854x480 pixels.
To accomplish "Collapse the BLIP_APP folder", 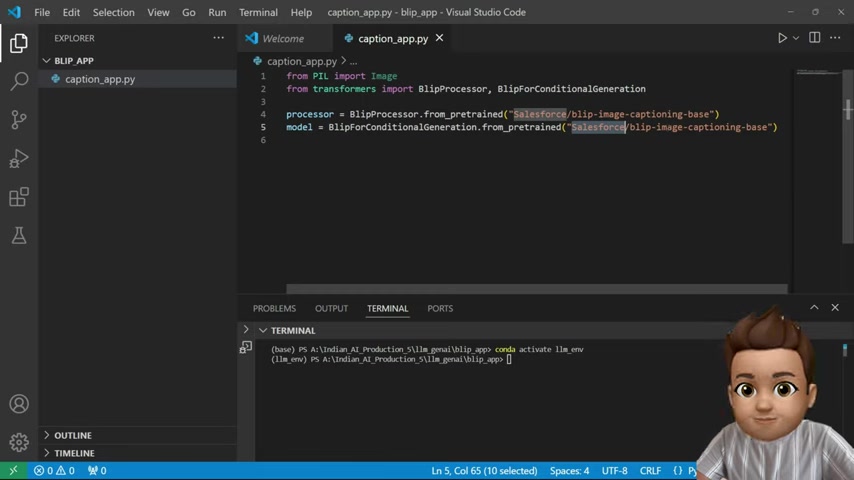I will tap(46, 60).
